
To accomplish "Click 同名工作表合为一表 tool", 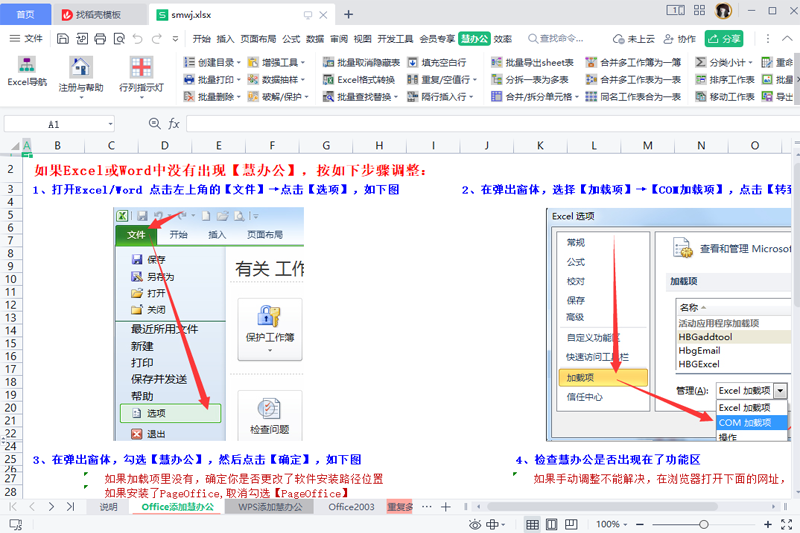I will tap(633, 96).
